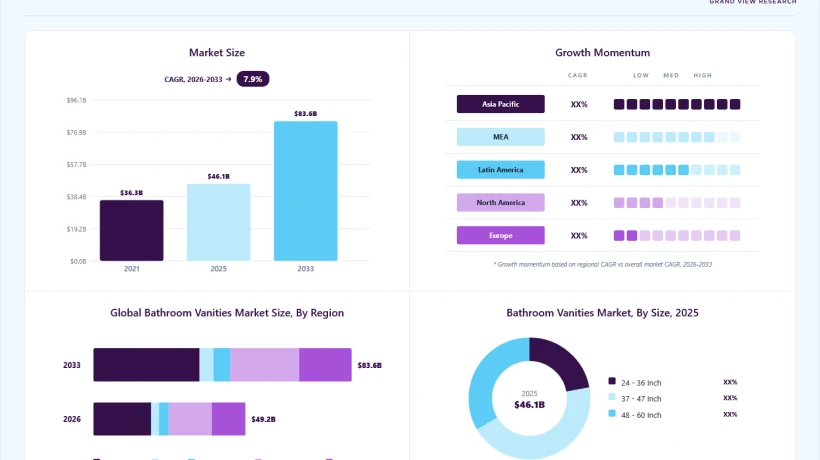The image size is (820, 460).
Task: Click the MEA momentum indicator squares
Action: (x=677, y=137)
